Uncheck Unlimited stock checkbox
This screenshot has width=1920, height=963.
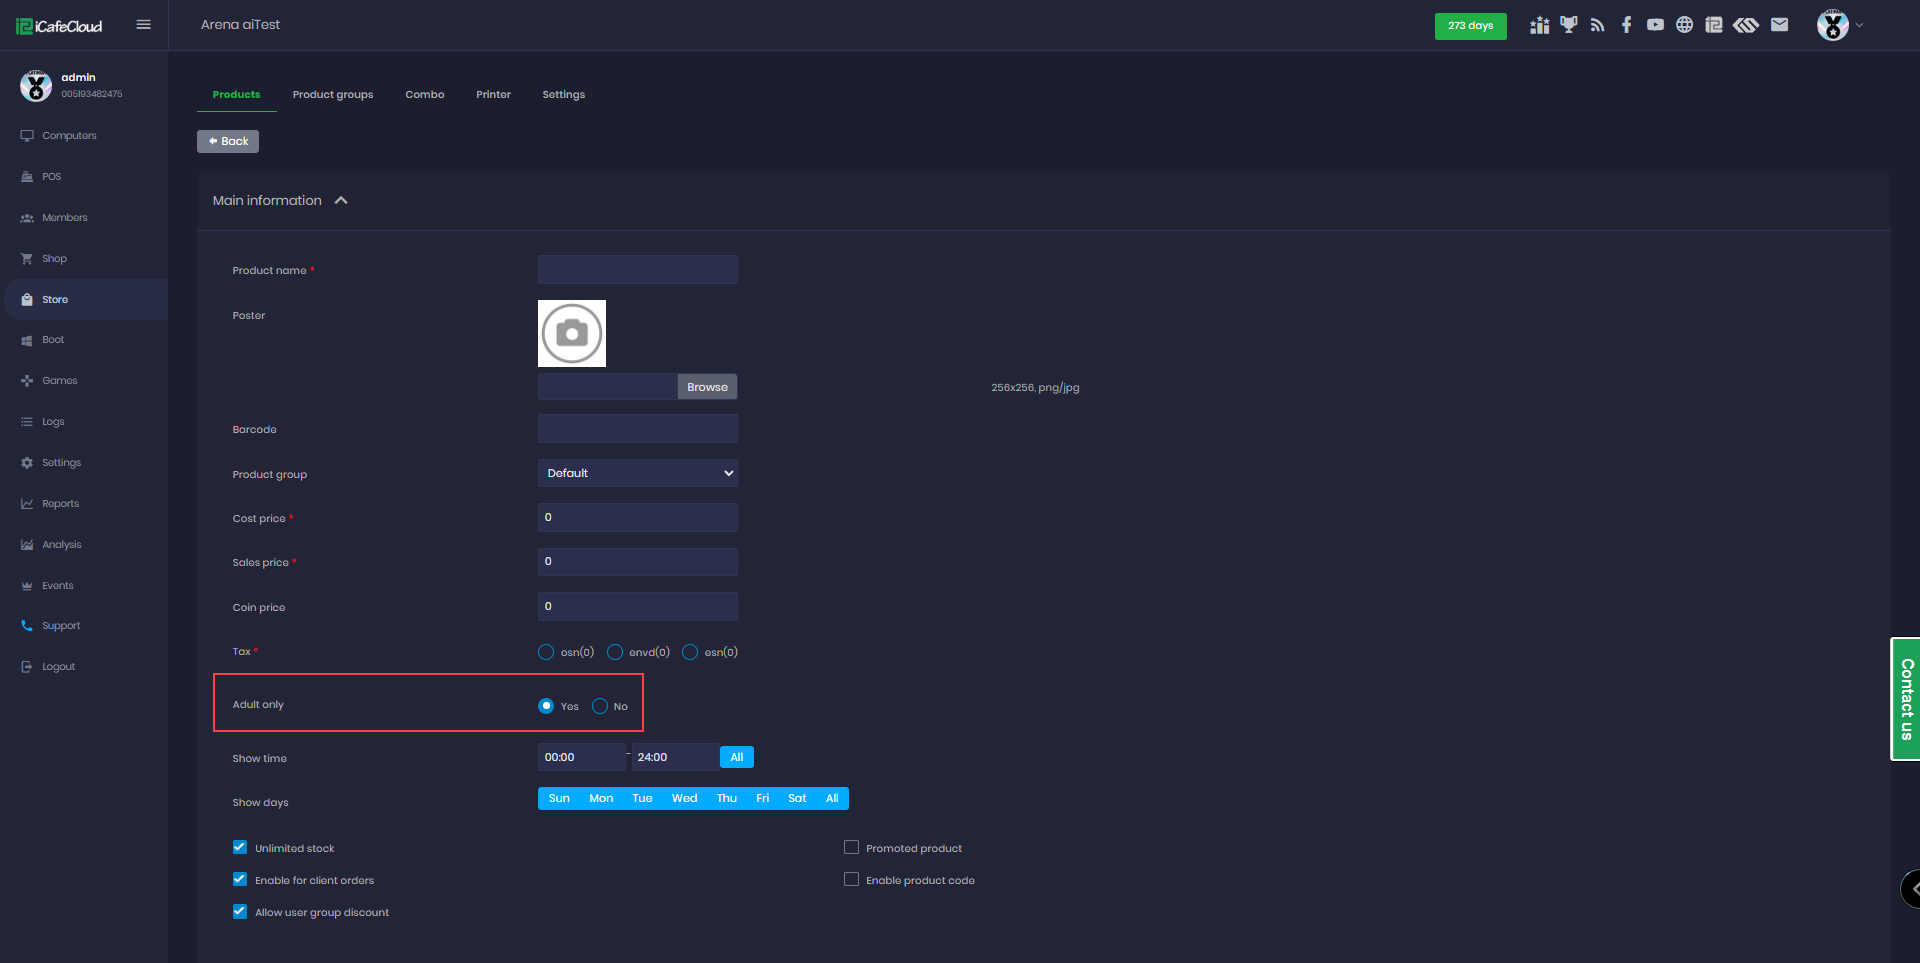240,848
